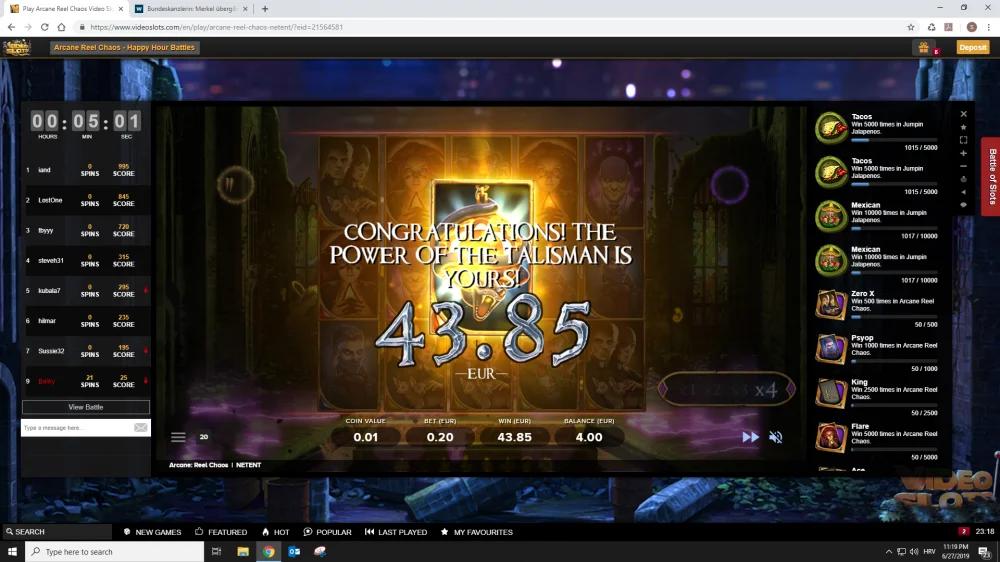
Task: Collapse panel with left arrow icon
Action: [x=964, y=192]
